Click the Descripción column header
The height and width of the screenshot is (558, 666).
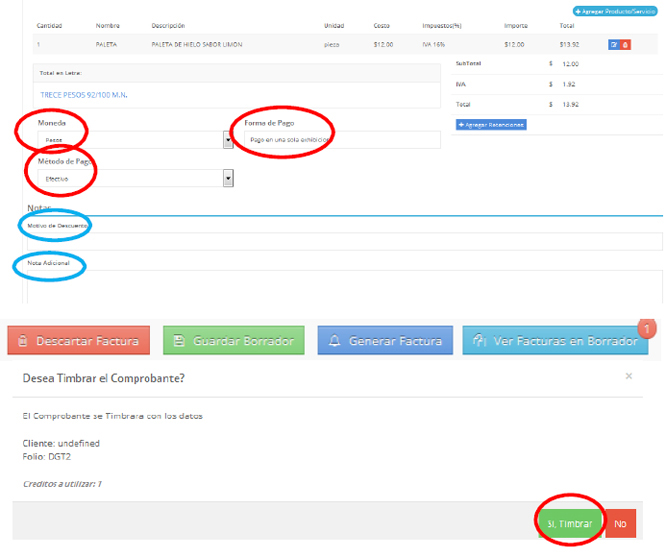pos(168,26)
